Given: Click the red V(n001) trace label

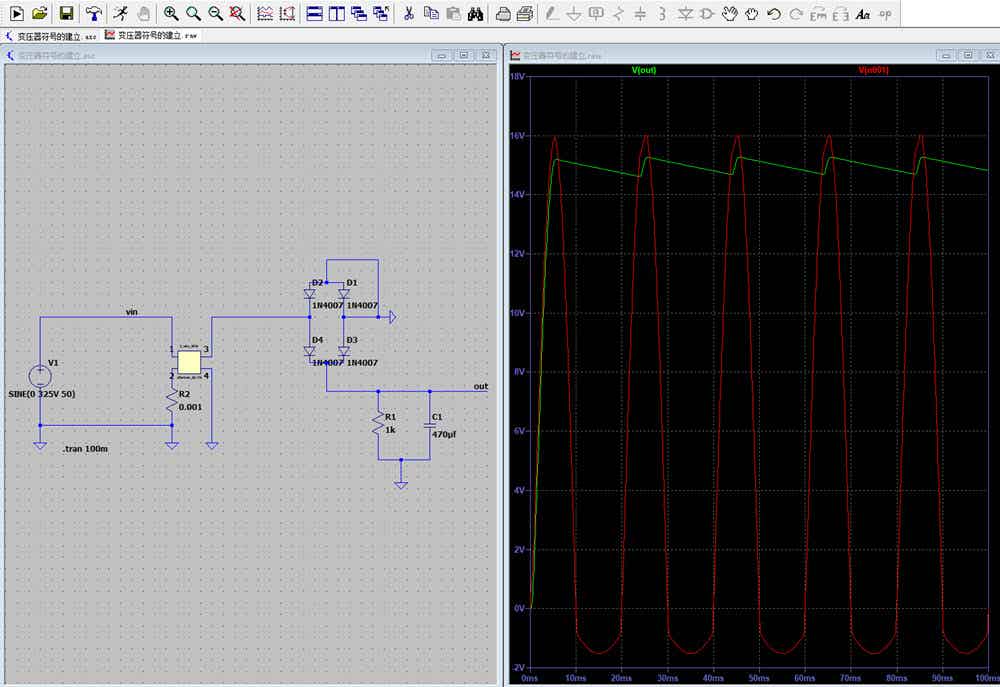Looking at the screenshot, I should [873, 70].
